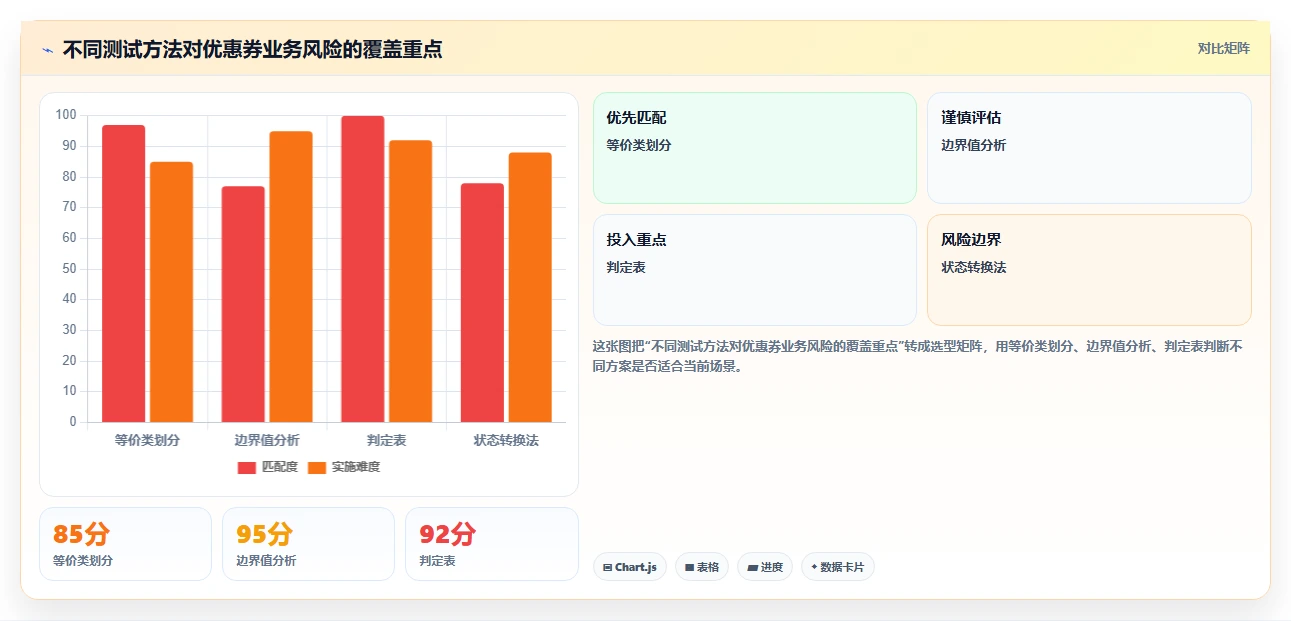Click the orange 实施难度 bar for 状态转换法
Image resolution: width=1291 pixels, height=621 pixels.
pyautogui.click(x=530, y=287)
